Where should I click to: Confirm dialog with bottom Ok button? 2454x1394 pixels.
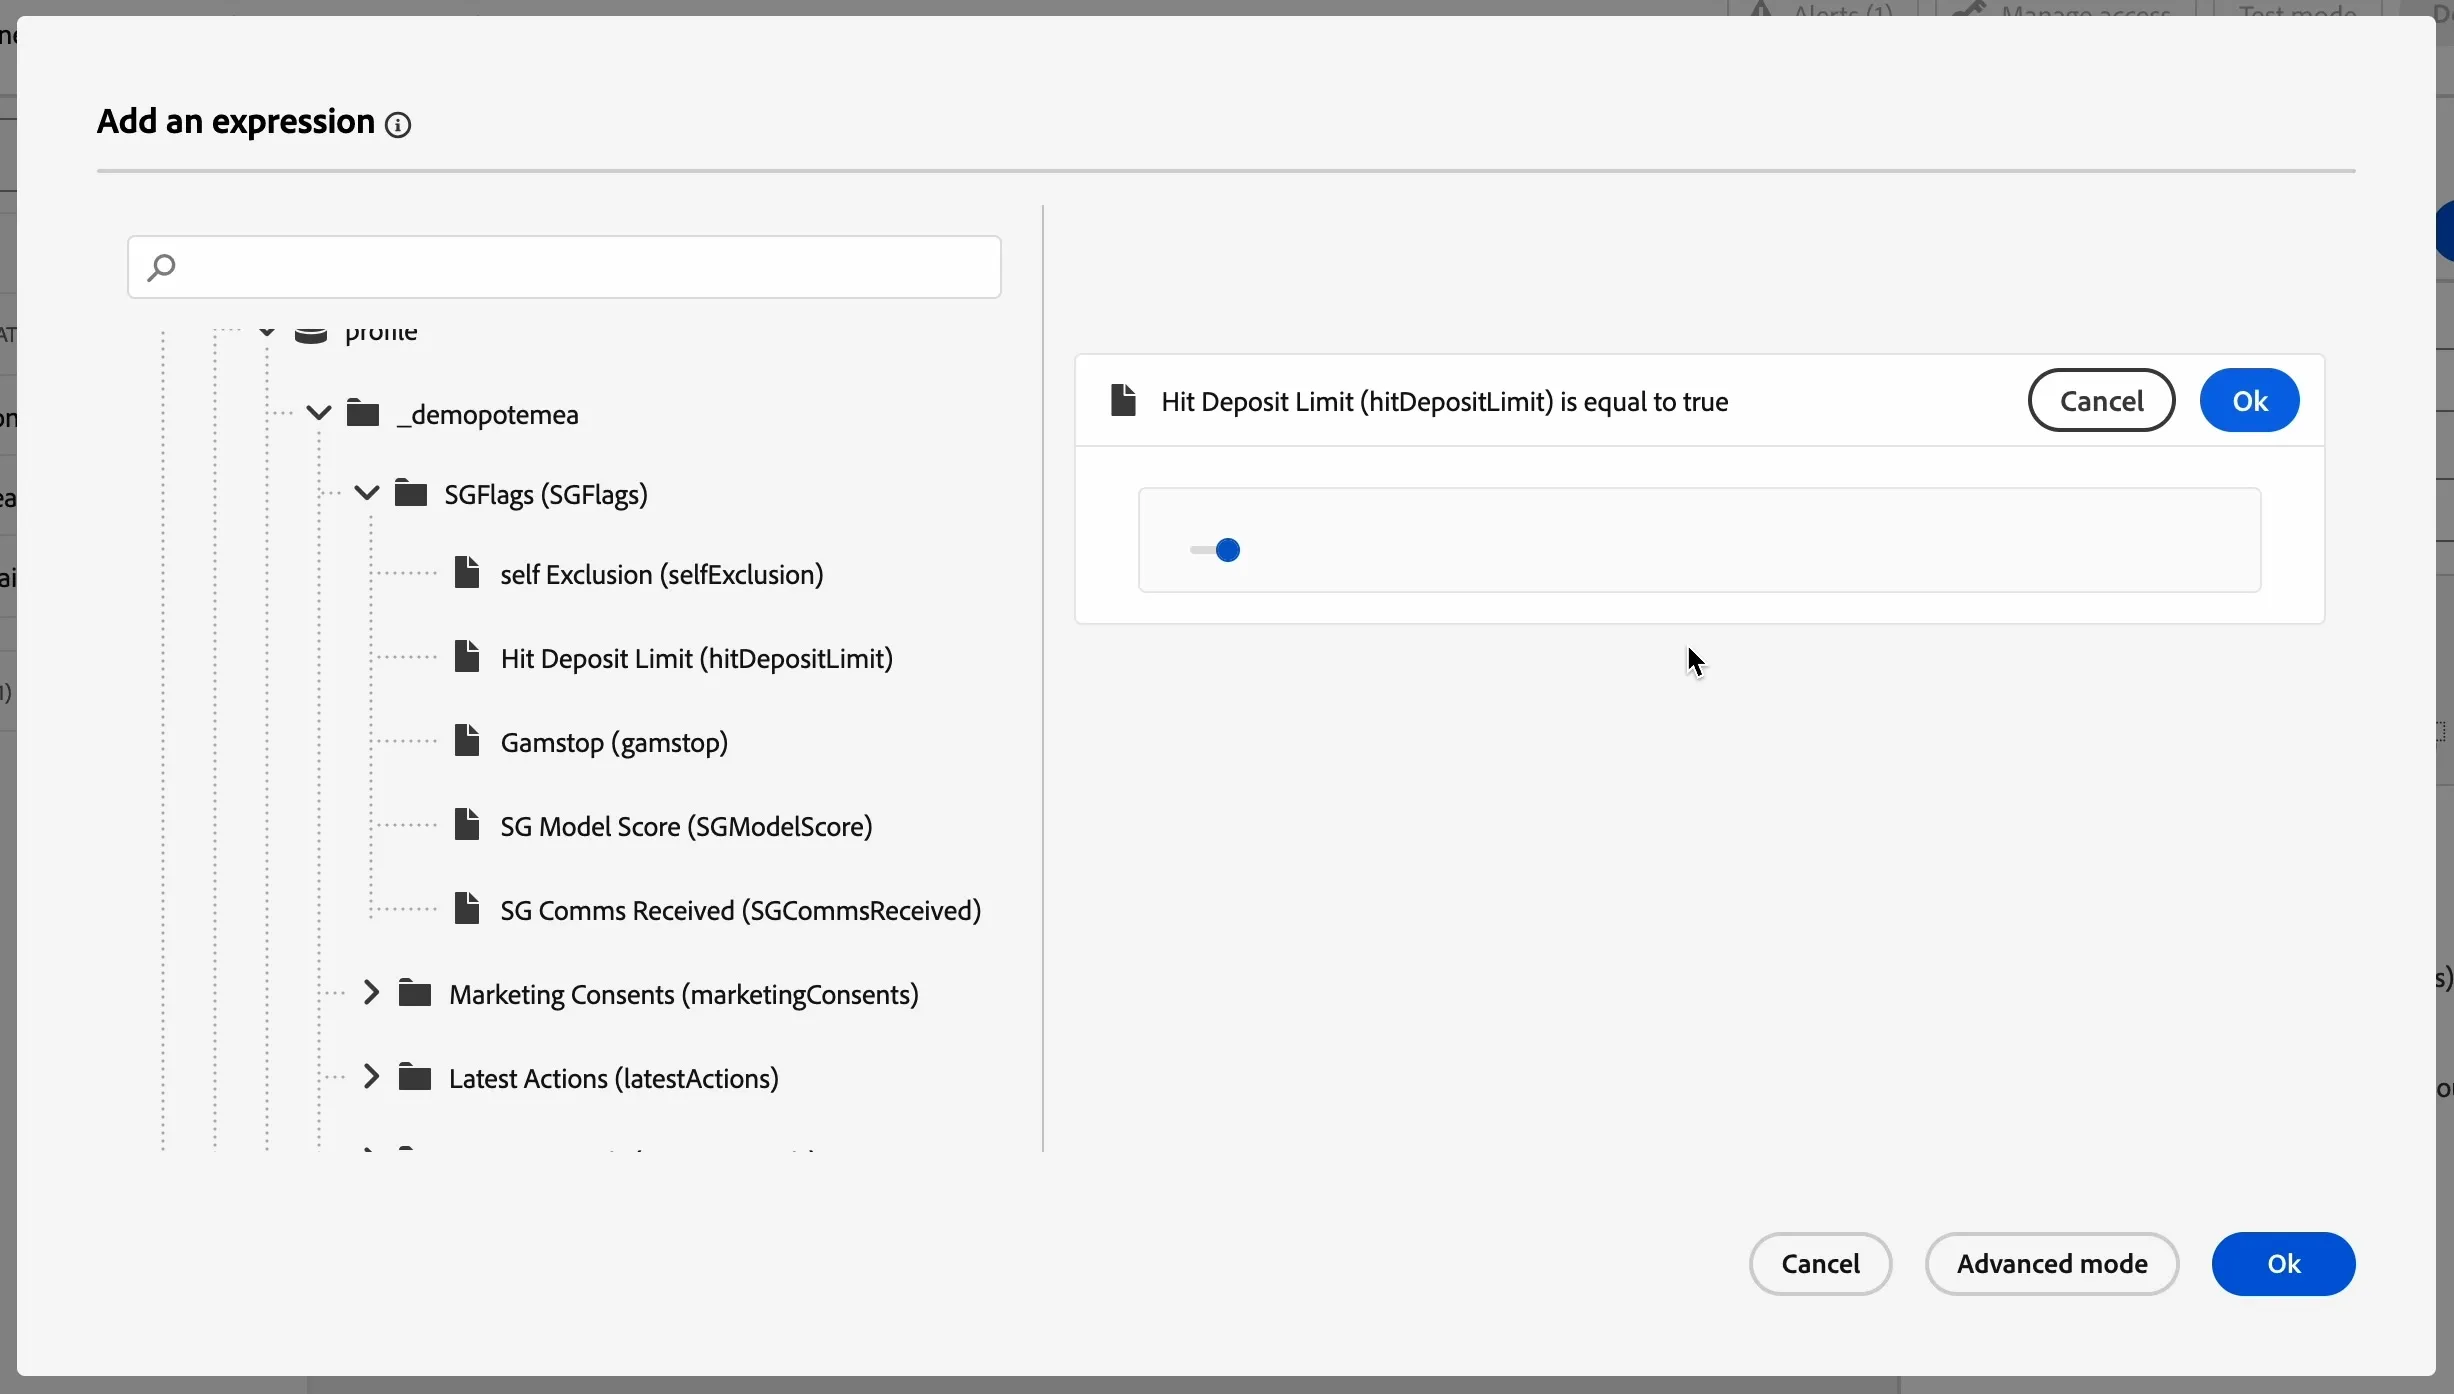coord(2283,1264)
